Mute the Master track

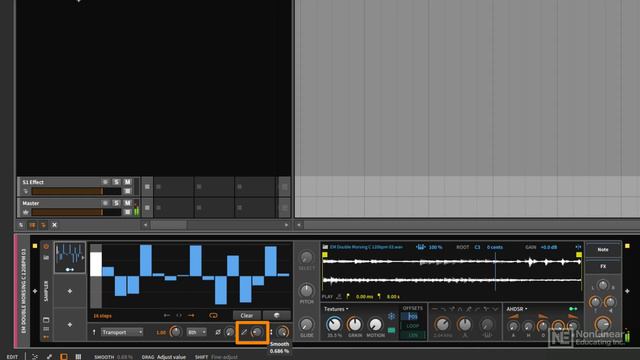[x=127, y=203]
